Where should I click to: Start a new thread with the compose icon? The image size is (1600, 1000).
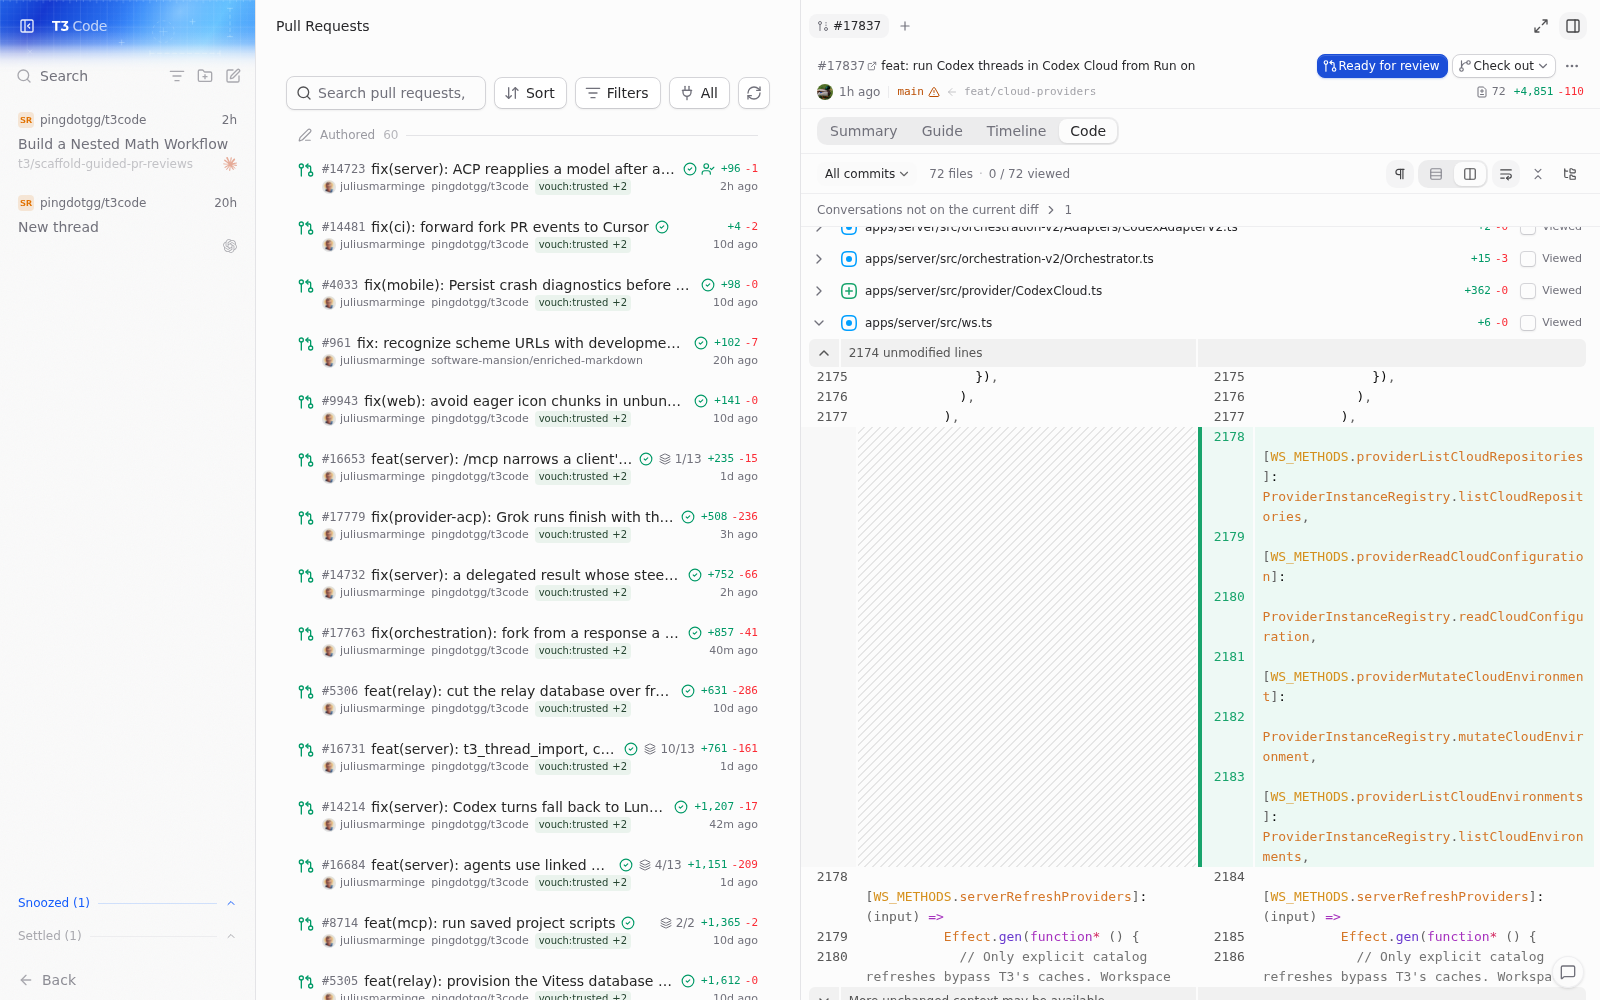point(233,76)
